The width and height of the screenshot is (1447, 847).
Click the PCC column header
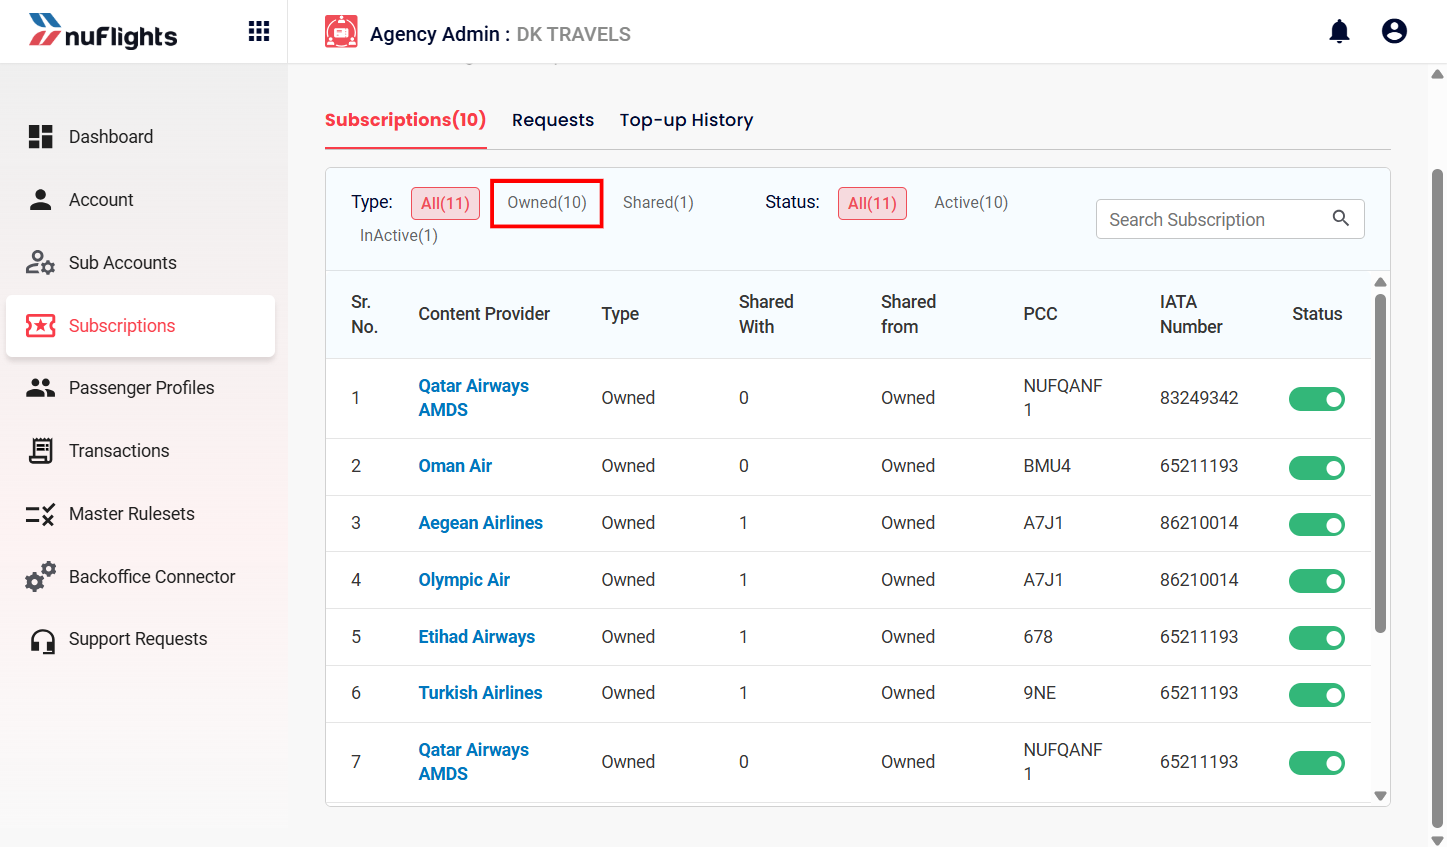point(1040,314)
